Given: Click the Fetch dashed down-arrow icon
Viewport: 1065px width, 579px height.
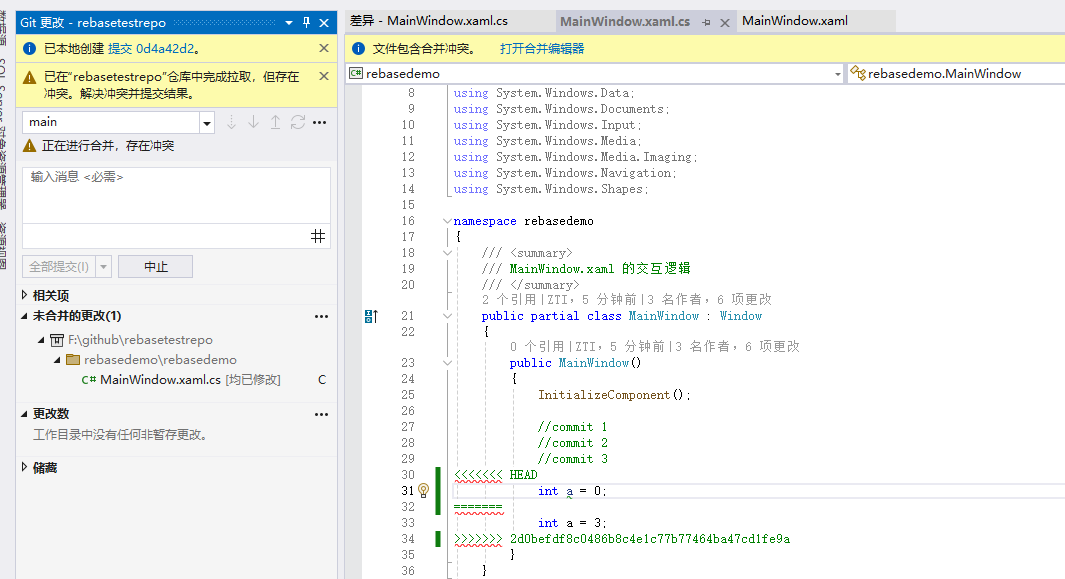Looking at the screenshot, I should point(231,122).
